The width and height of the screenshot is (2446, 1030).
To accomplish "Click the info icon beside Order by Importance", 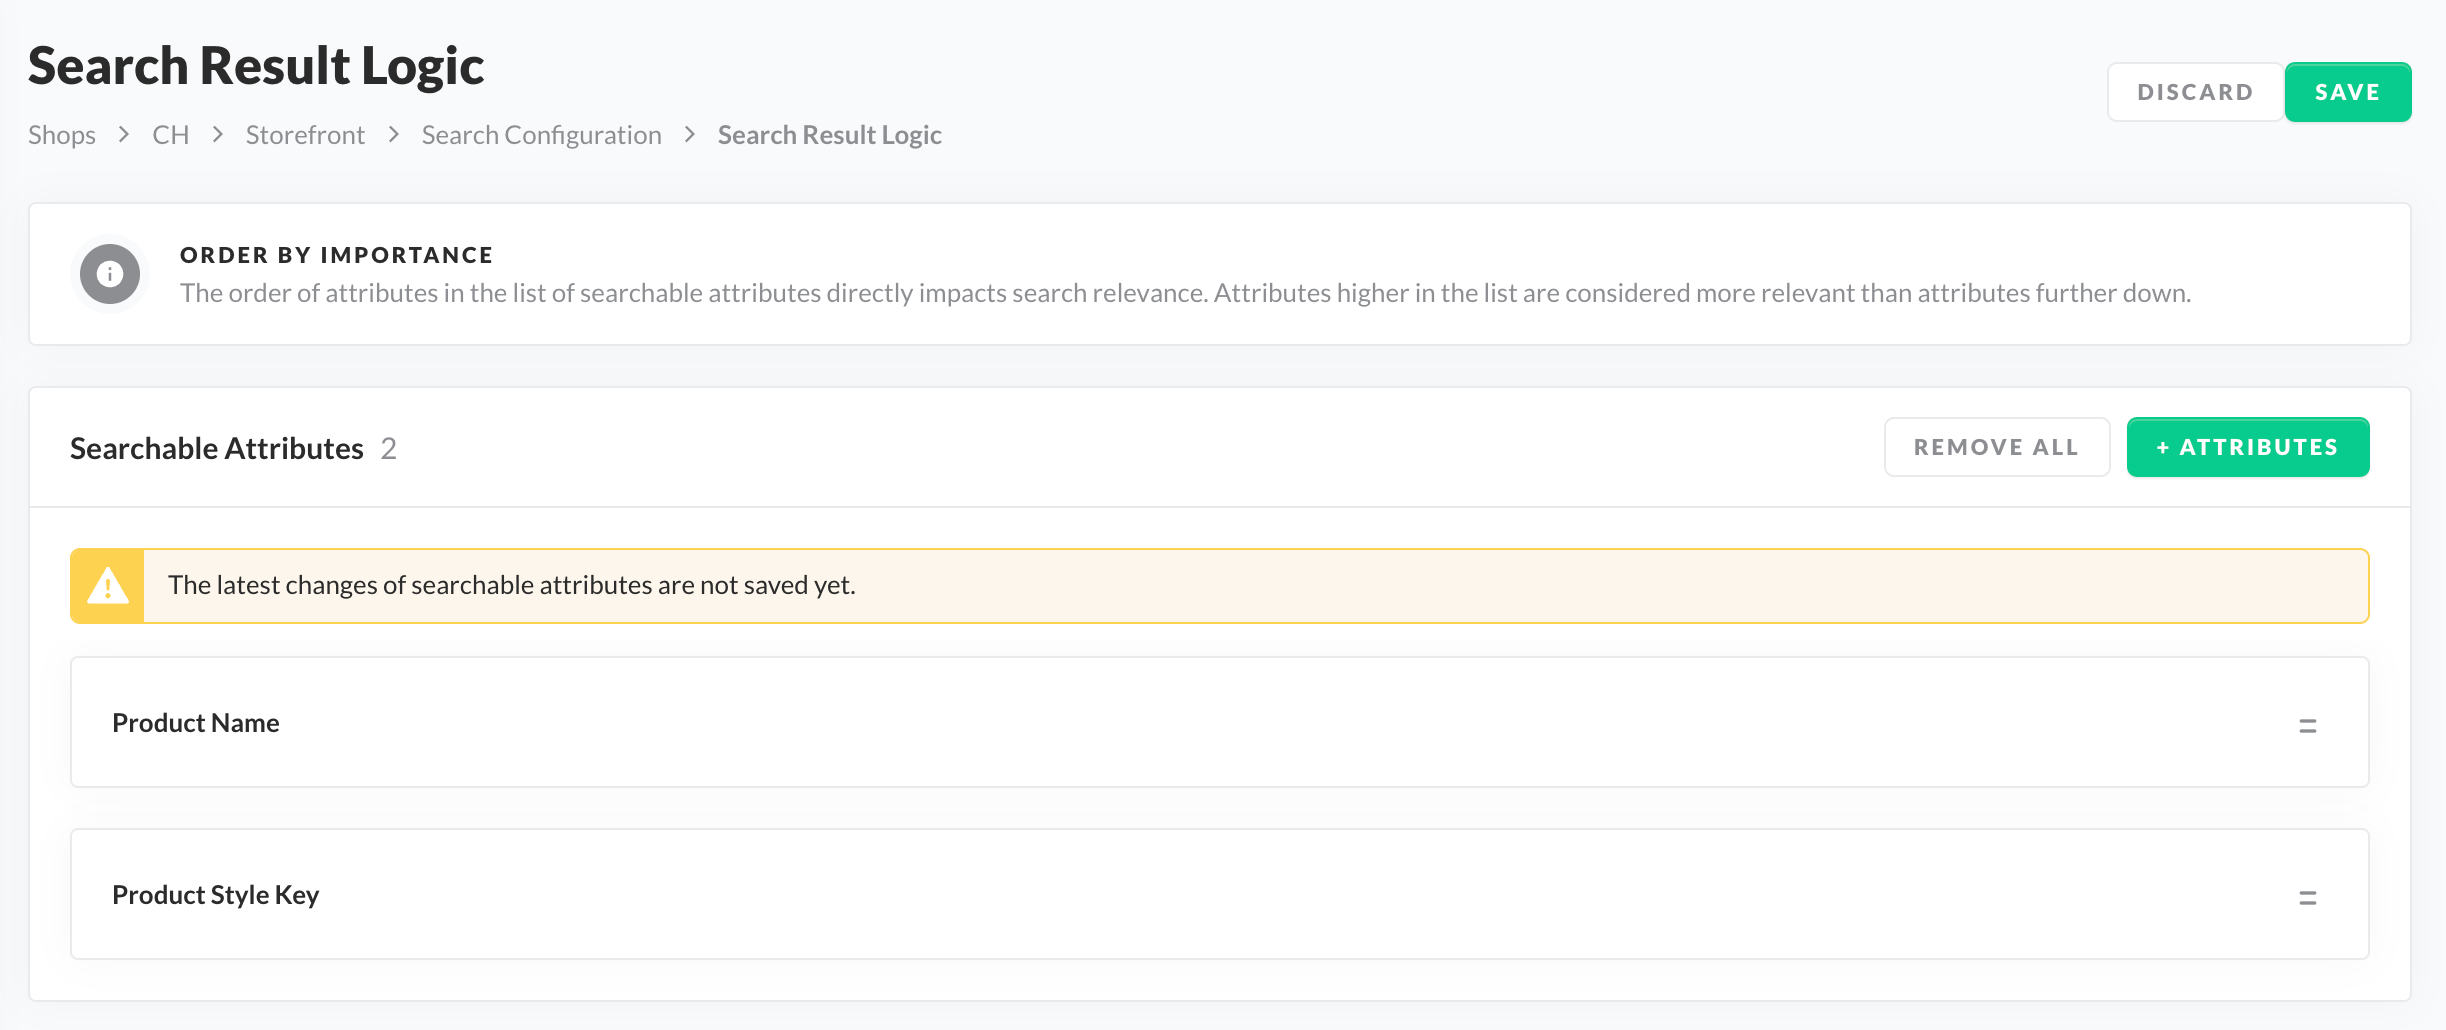I will (x=110, y=274).
